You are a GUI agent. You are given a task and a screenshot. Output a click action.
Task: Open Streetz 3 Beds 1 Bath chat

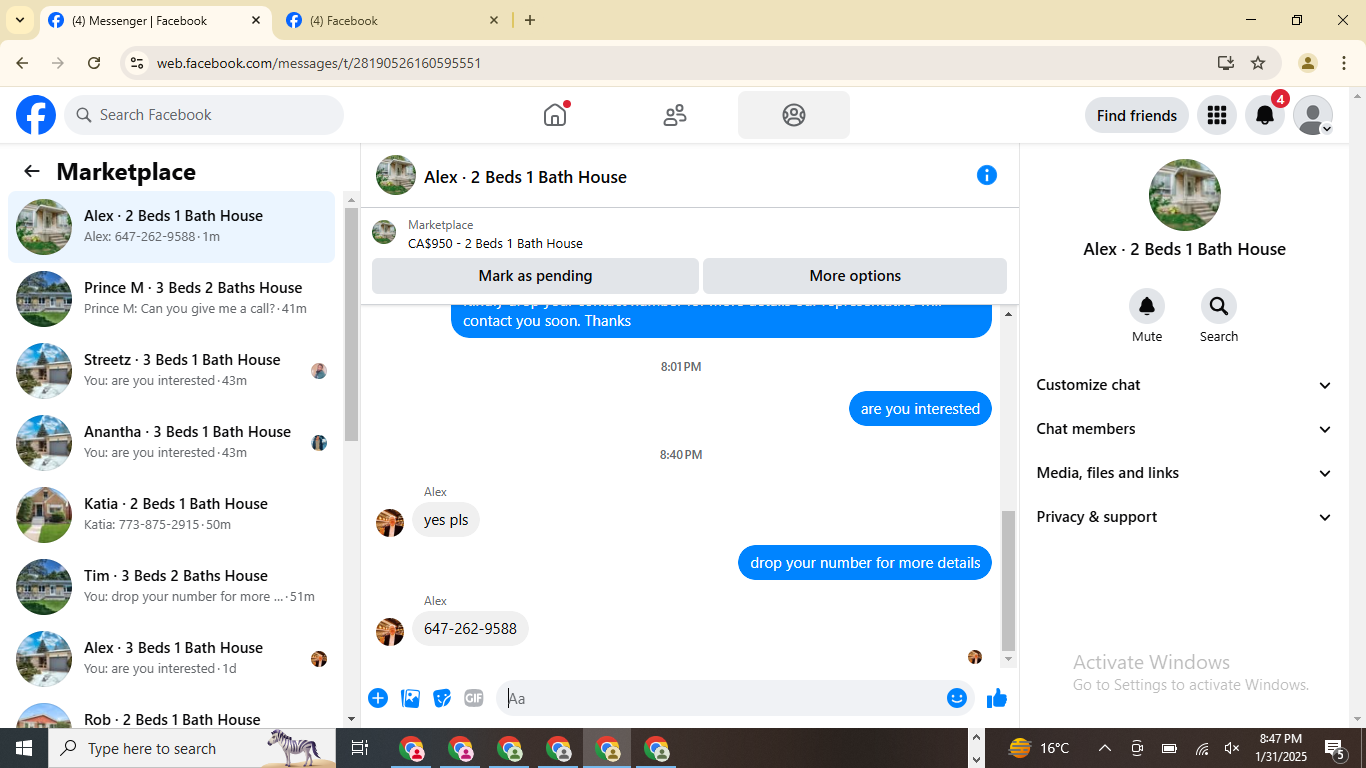[x=172, y=371]
